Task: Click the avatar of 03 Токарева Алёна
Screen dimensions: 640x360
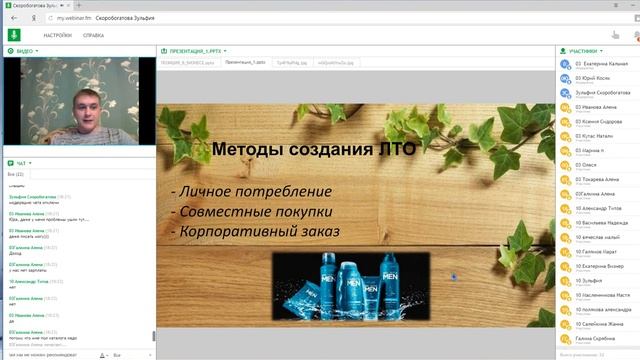Action: [565, 180]
